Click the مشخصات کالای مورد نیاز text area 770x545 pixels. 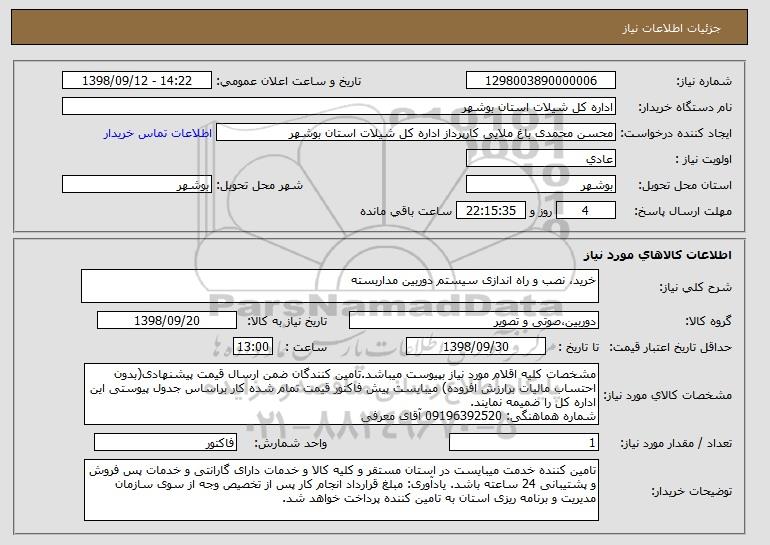pyautogui.click(x=341, y=394)
